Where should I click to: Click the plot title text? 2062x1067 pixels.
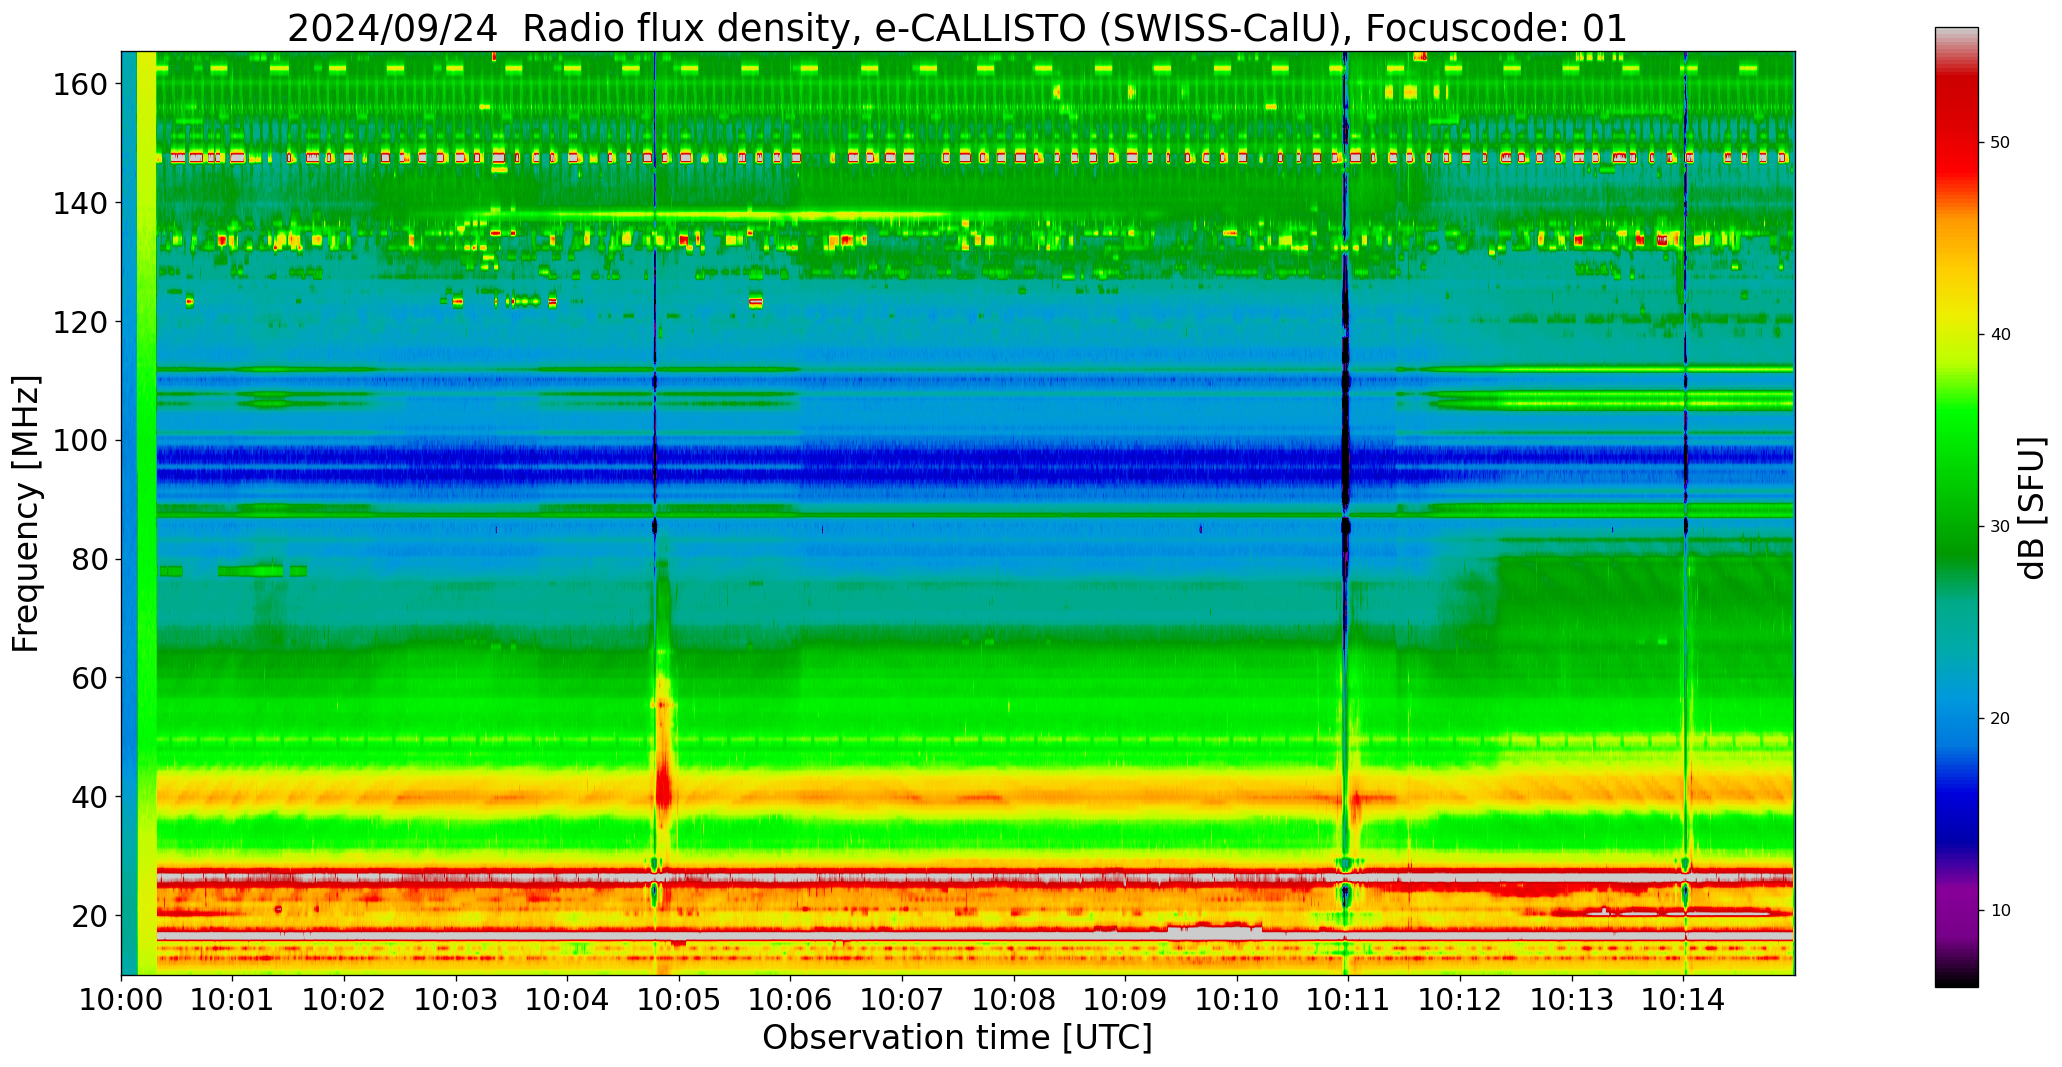[957, 27]
